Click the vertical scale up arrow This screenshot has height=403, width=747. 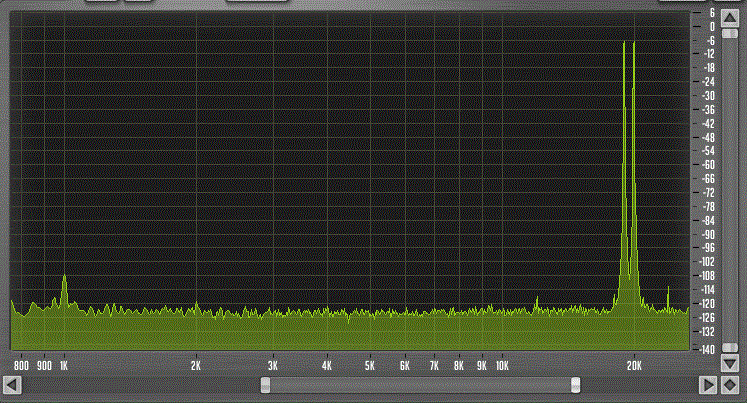tap(730, 19)
